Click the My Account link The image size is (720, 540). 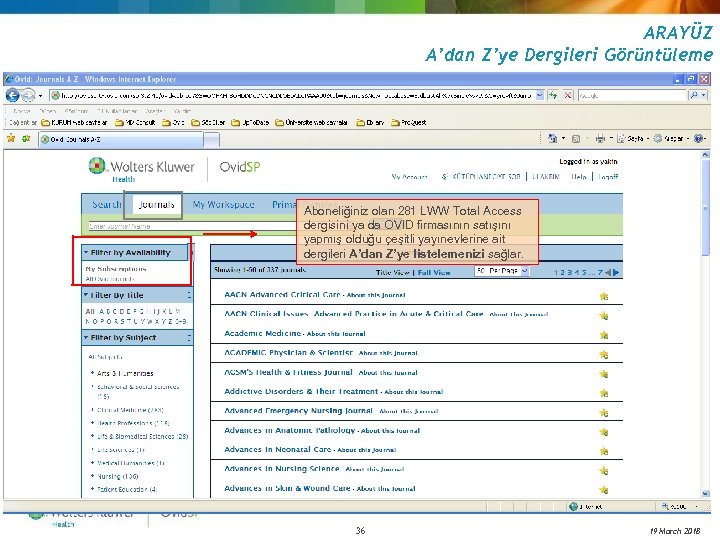409,177
